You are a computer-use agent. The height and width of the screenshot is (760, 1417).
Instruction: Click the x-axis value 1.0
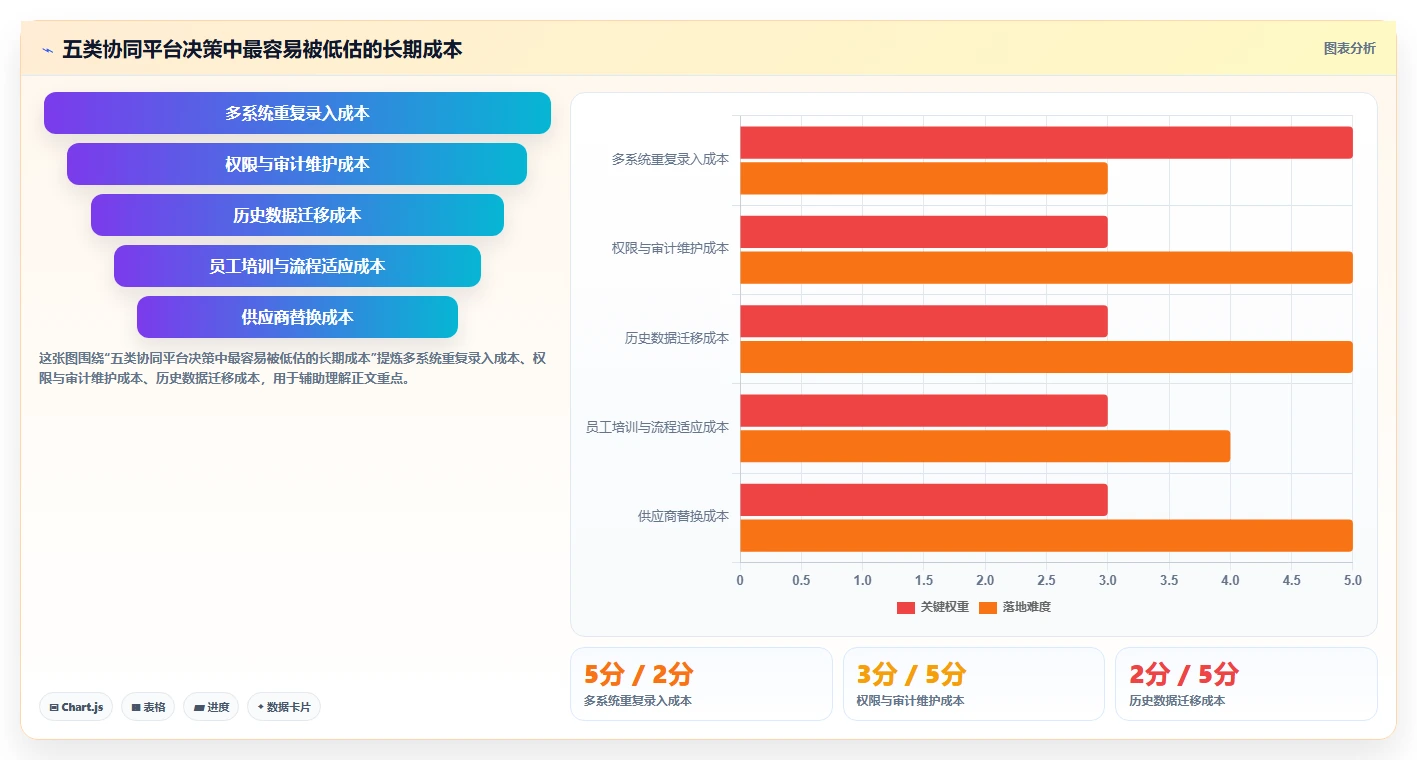862,580
